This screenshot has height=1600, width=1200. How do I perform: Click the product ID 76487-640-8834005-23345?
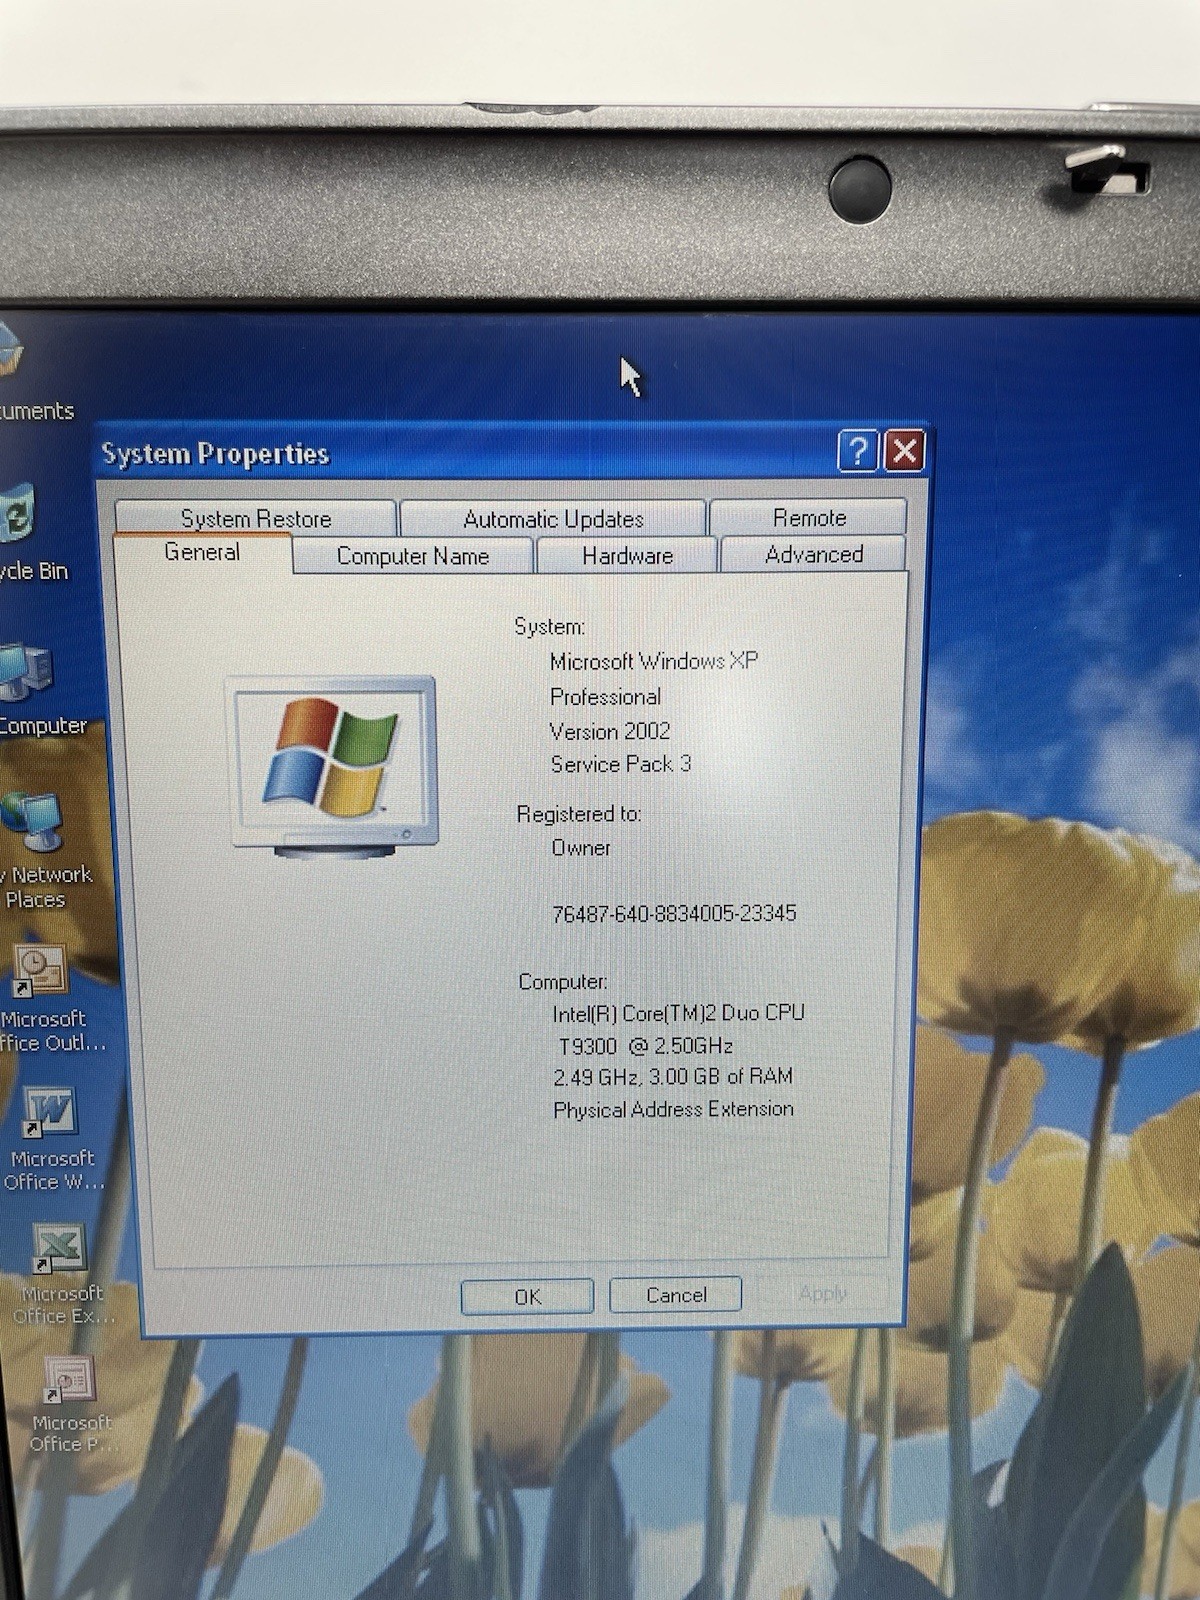coord(674,913)
